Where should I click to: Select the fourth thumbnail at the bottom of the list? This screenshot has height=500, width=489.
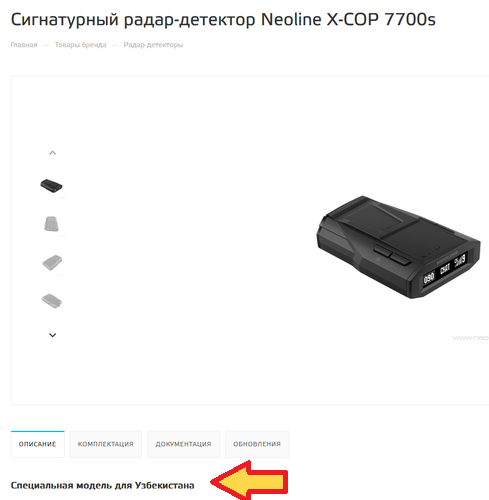coord(52,301)
